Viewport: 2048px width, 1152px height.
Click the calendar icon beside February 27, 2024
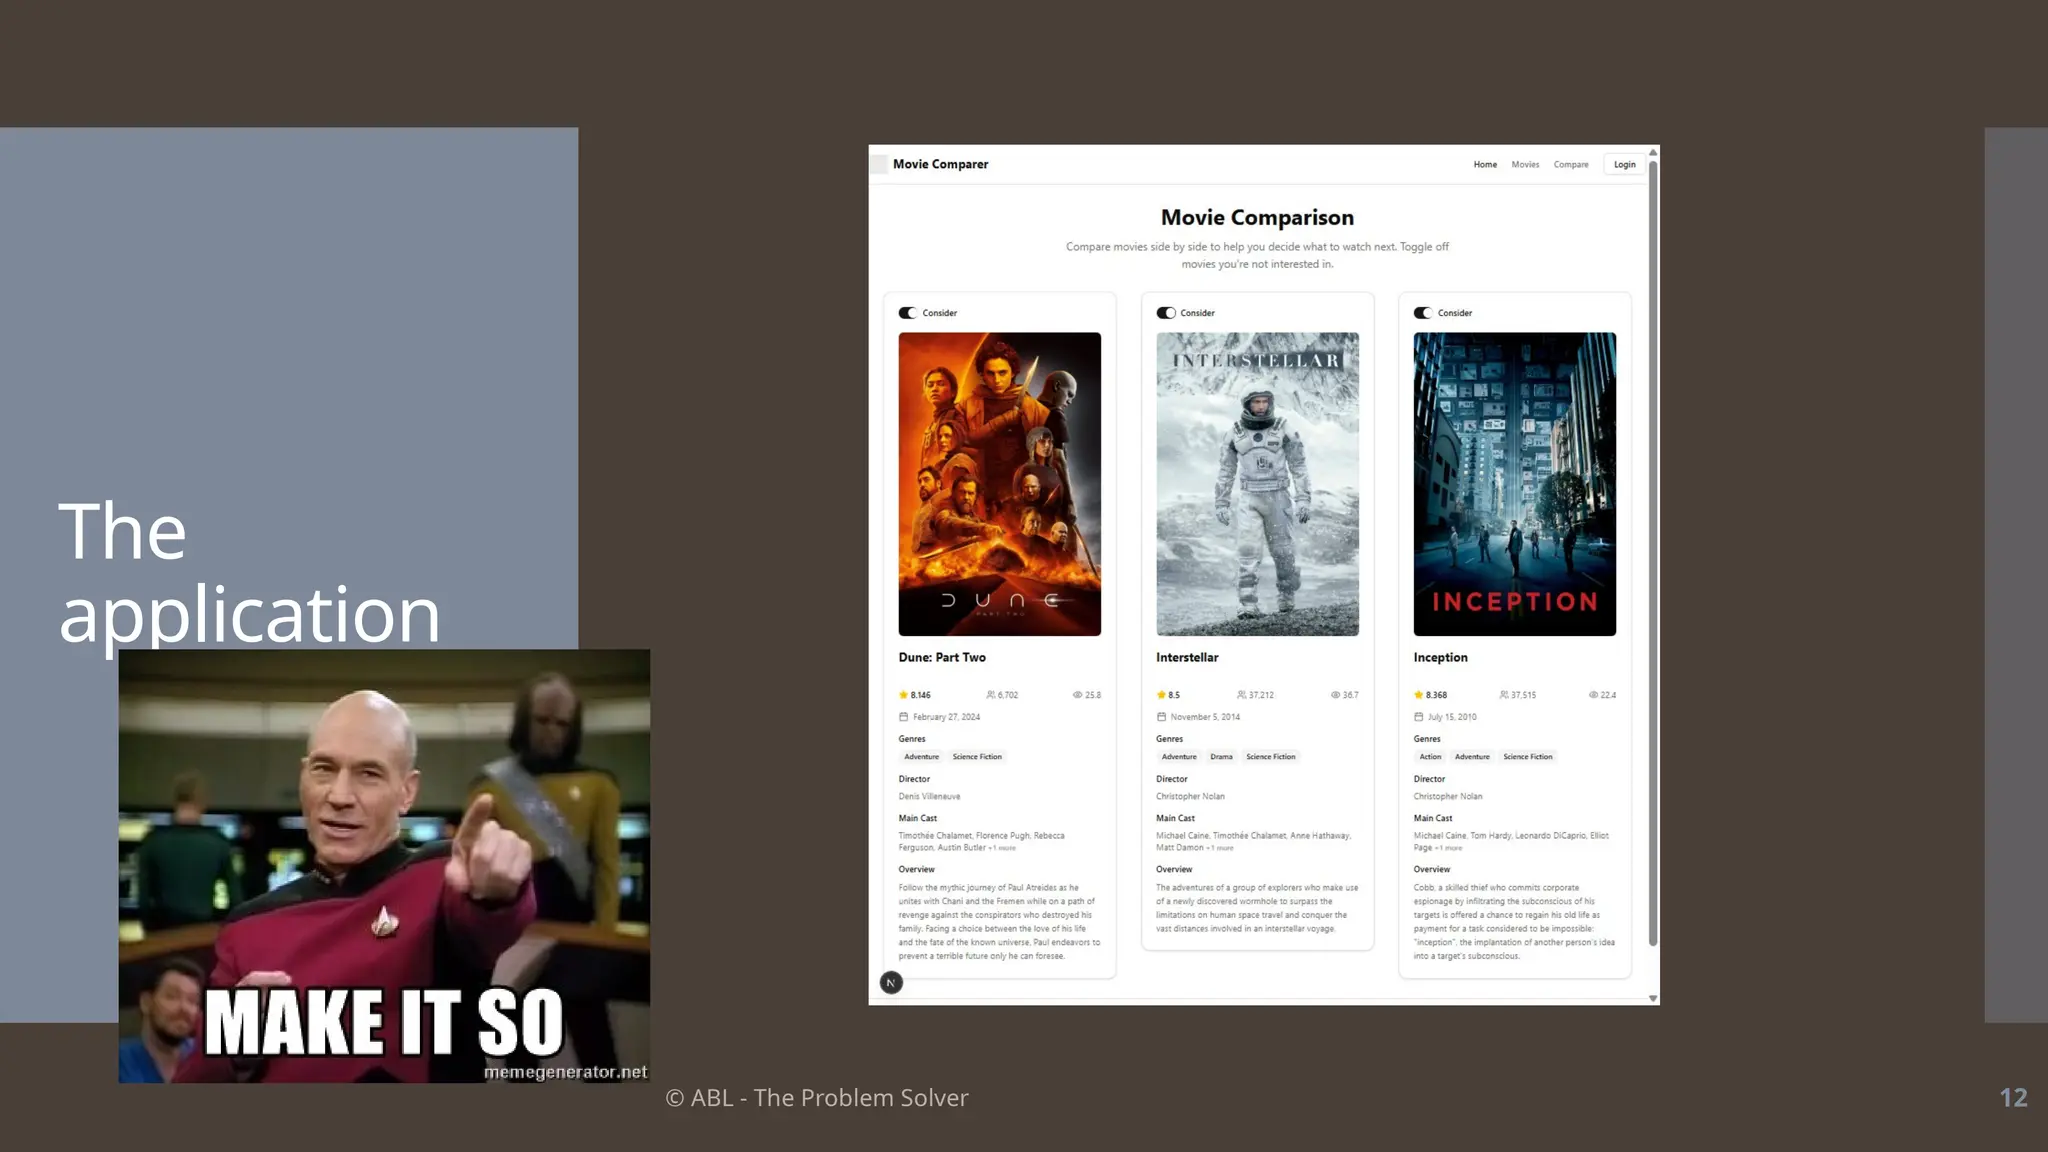[904, 717]
